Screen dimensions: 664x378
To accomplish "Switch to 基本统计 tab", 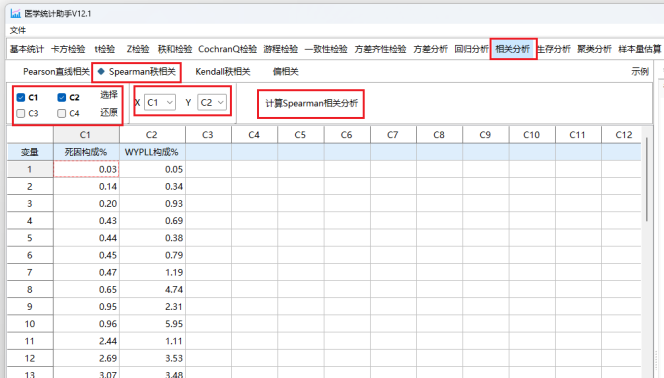I will point(27,49).
